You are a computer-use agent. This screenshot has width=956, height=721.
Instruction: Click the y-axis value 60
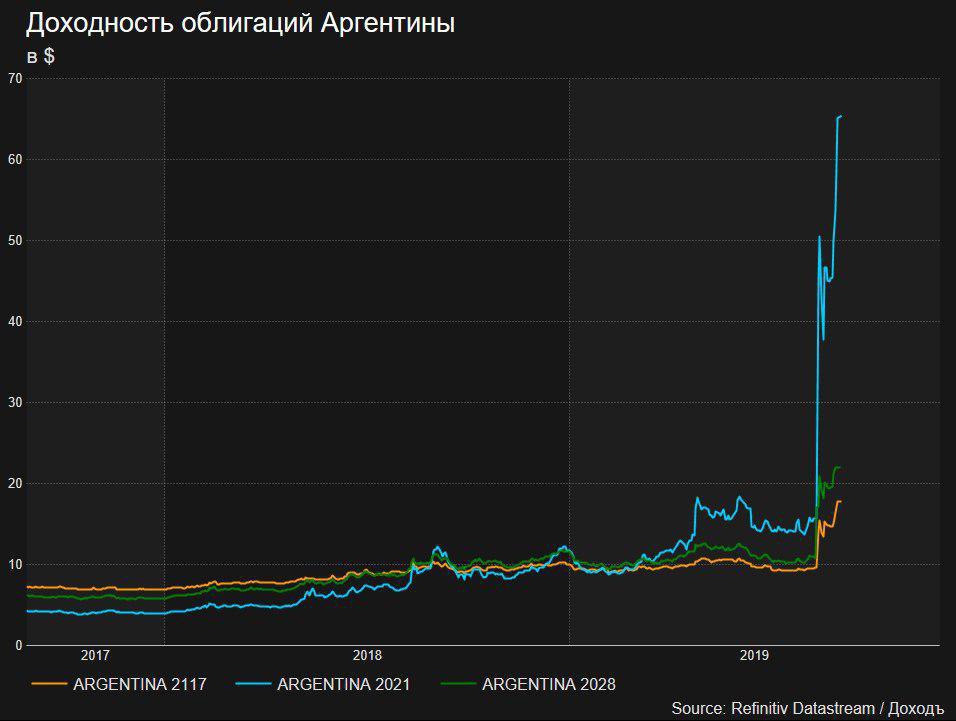click(15, 159)
